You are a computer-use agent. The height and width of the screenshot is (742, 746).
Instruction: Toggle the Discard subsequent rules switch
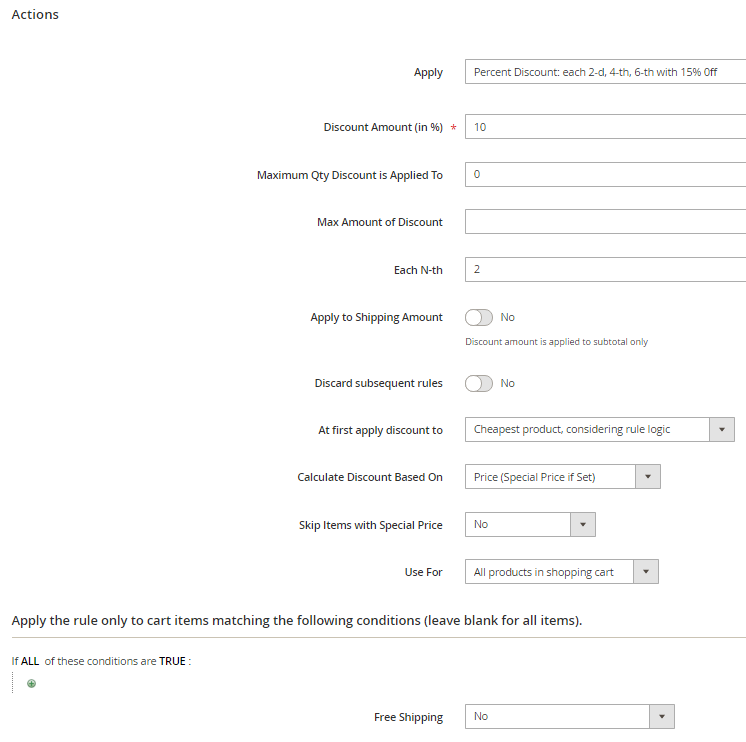479,383
